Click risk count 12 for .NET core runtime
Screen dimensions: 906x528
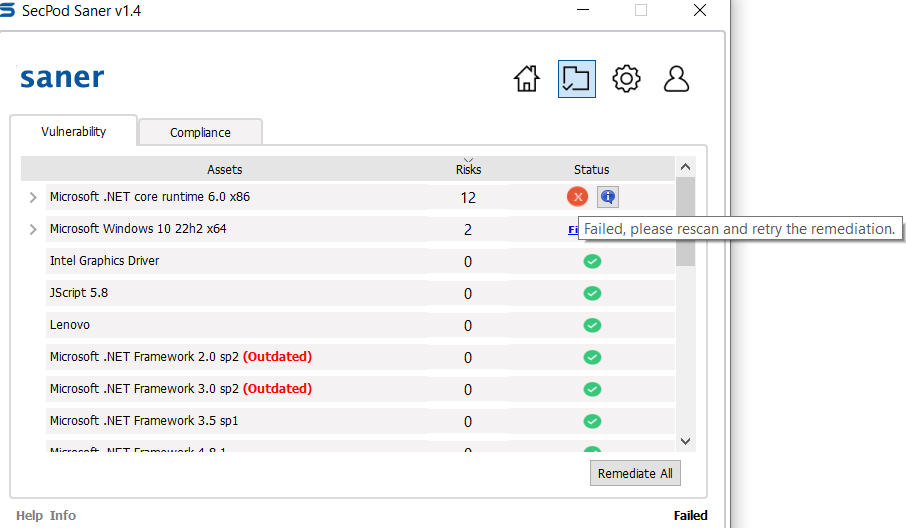(468, 198)
